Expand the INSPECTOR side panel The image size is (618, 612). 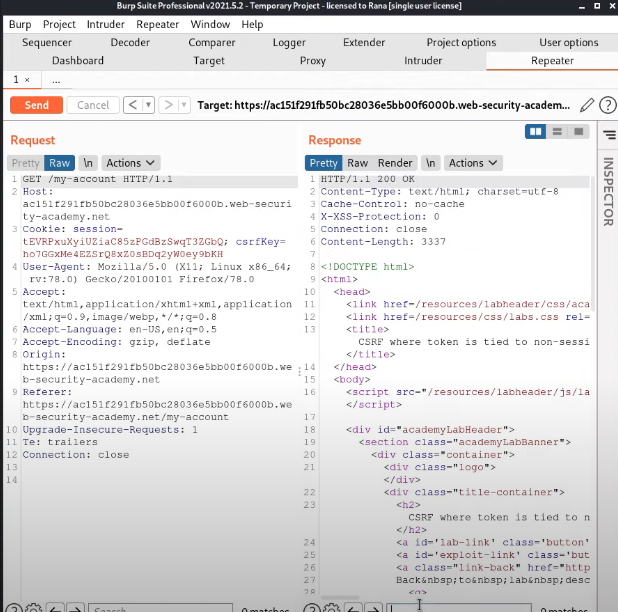608,192
